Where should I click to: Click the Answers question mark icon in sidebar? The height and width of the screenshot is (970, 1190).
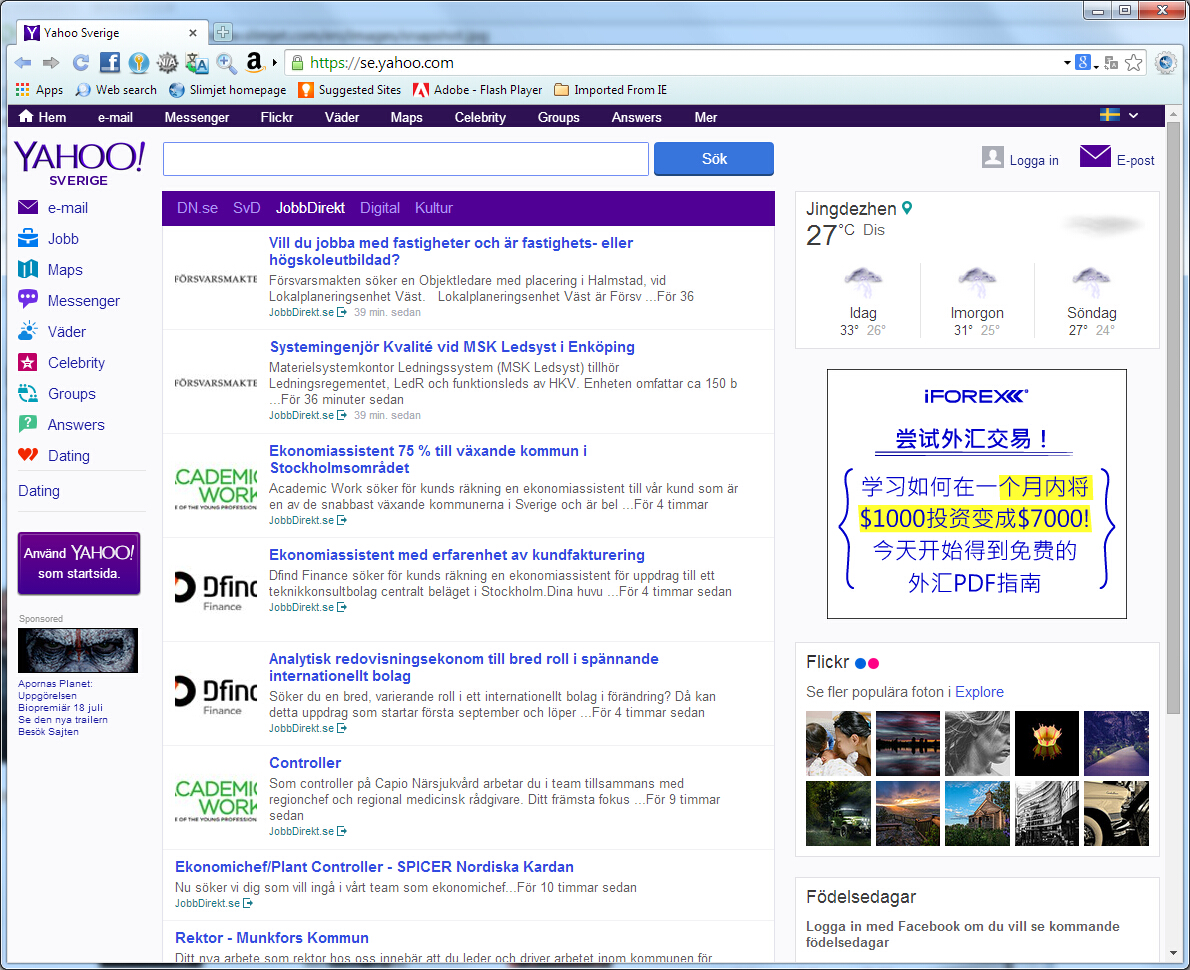[x=28, y=424]
